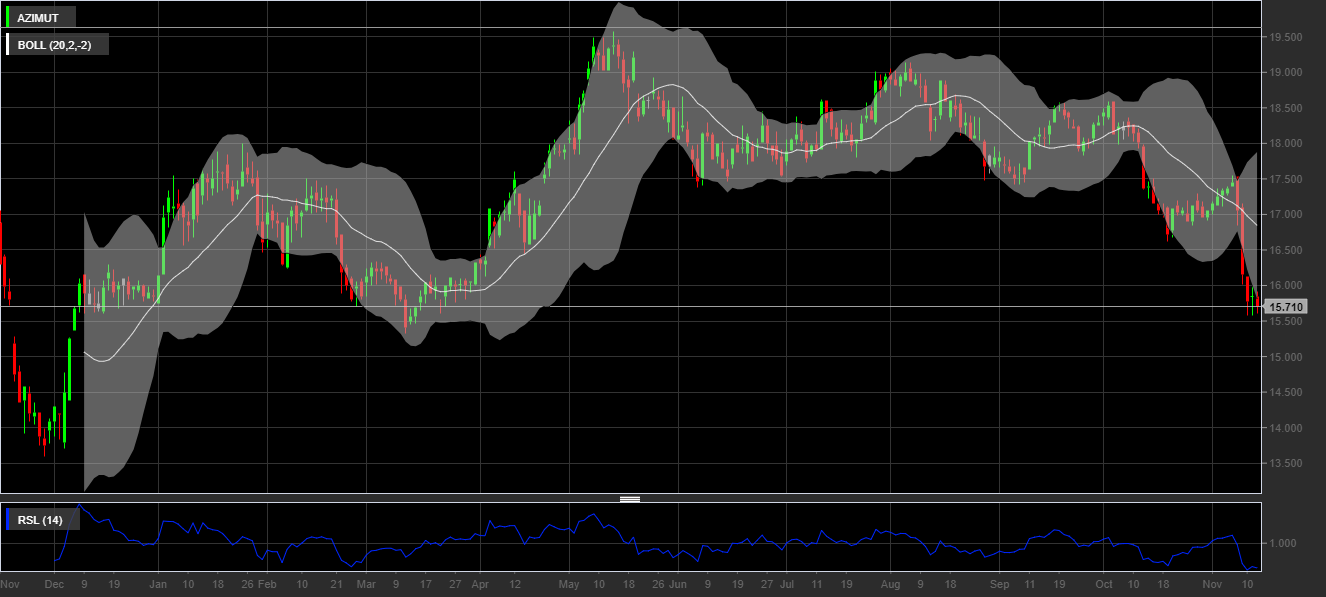Click the 17.500 price axis label
The width and height of the screenshot is (1326, 597).
pos(1285,179)
